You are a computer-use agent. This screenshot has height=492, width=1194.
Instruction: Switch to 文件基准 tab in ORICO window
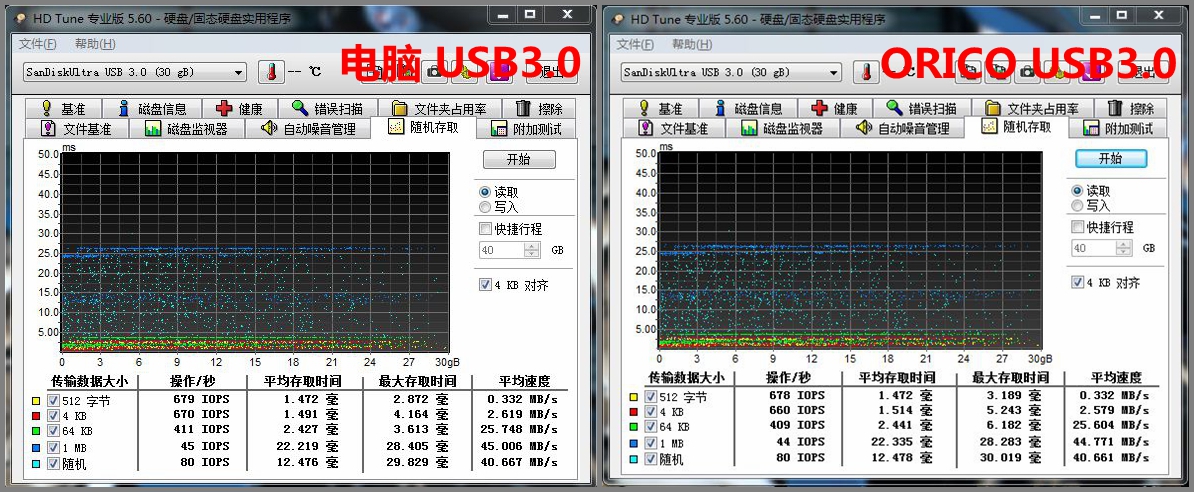(672, 129)
